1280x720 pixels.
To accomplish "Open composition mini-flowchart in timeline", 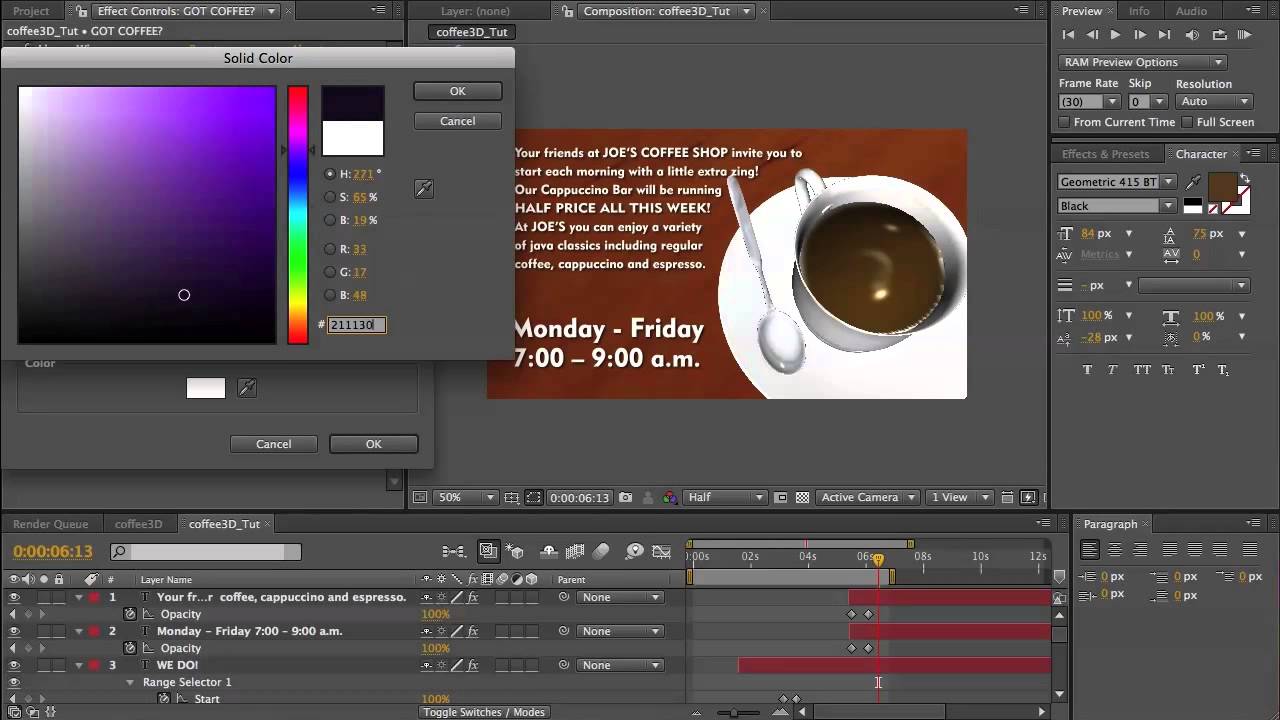I will coord(454,551).
